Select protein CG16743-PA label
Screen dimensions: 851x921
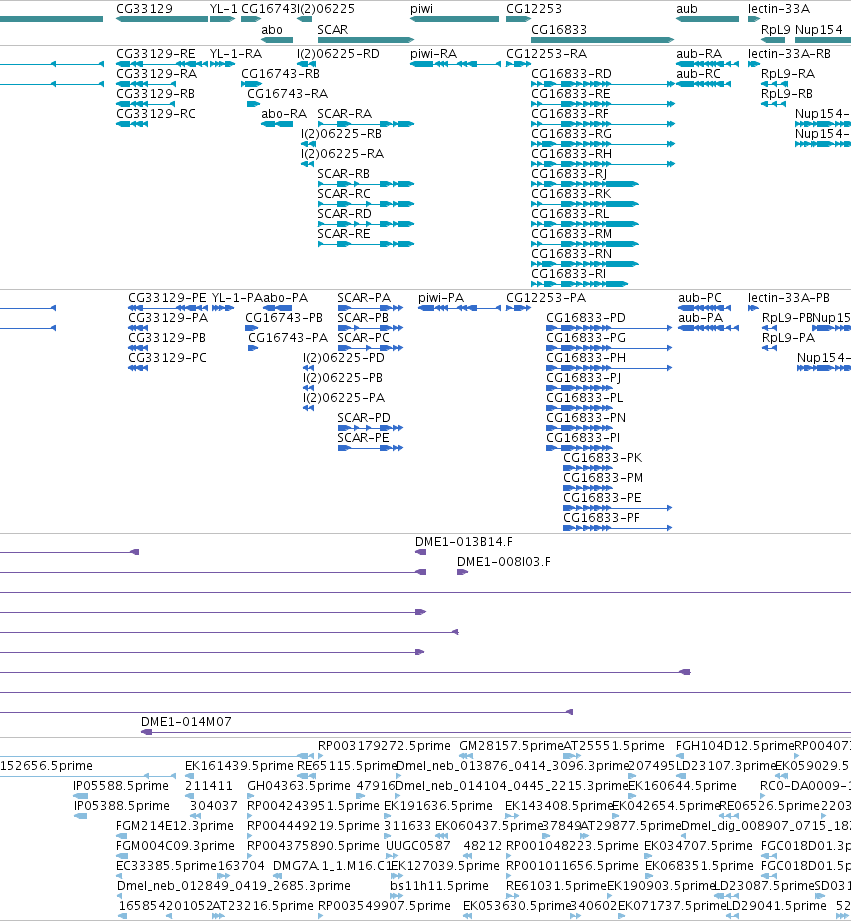point(288,338)
